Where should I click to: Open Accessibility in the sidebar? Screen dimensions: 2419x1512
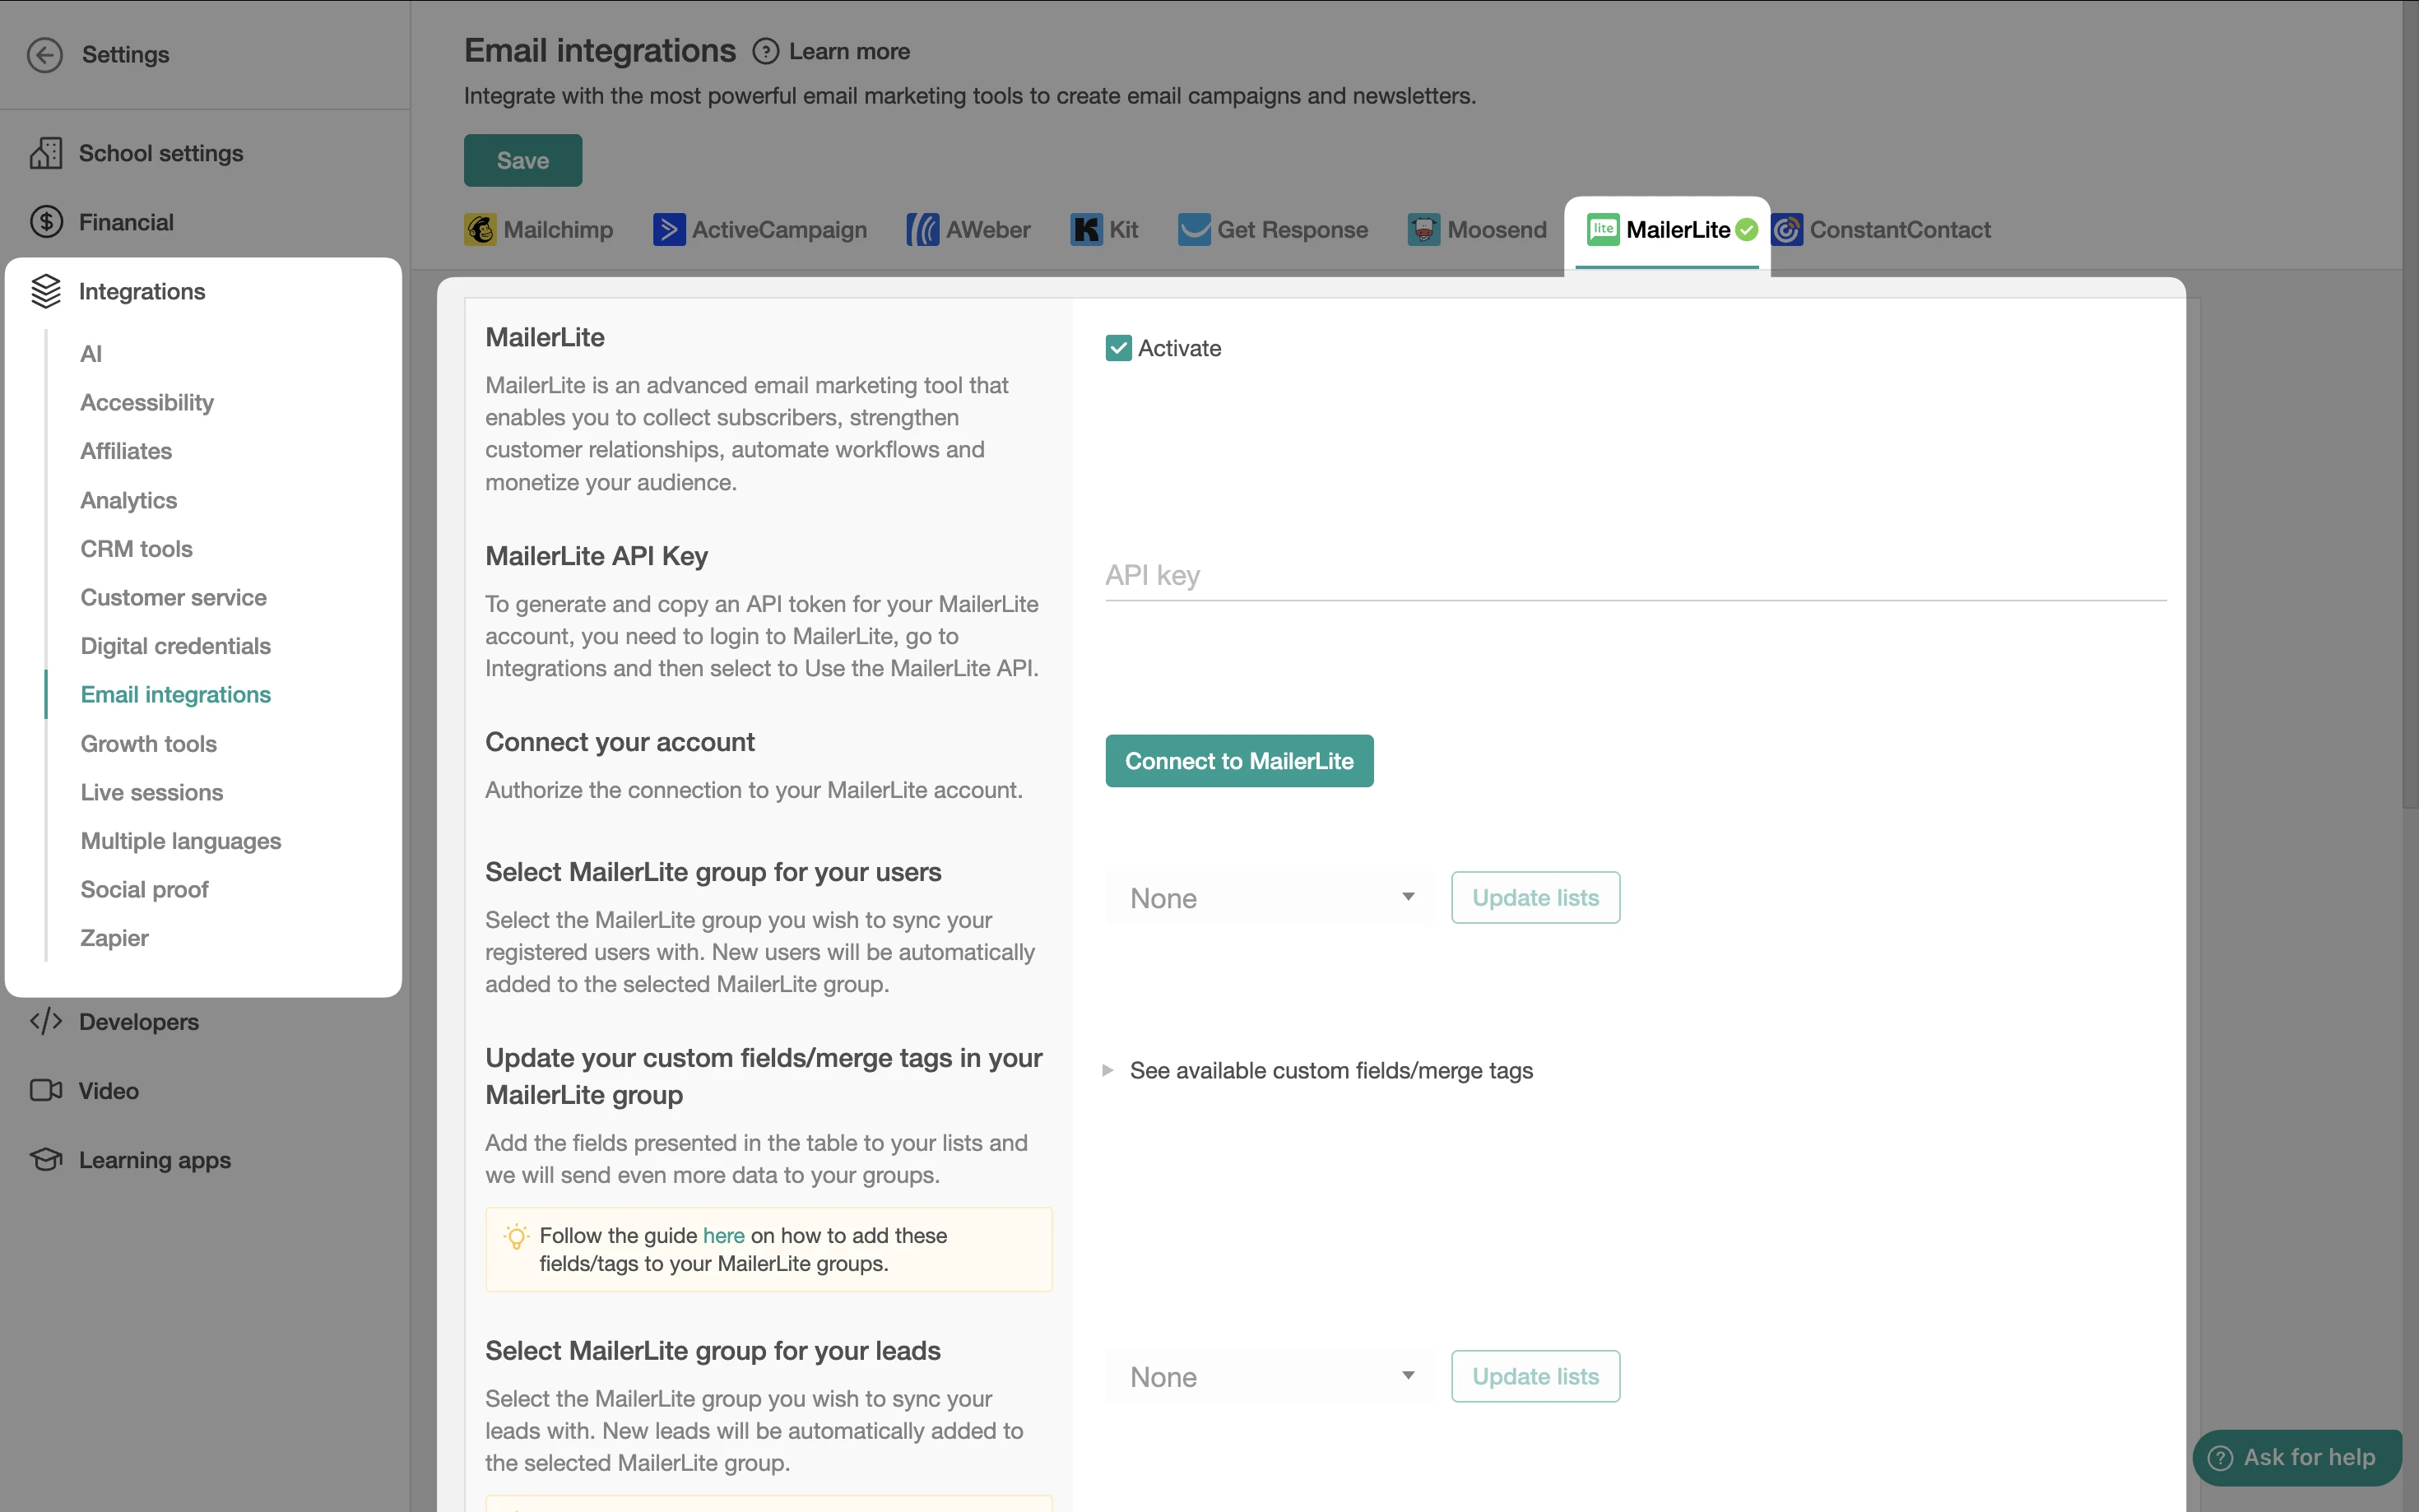147,402
